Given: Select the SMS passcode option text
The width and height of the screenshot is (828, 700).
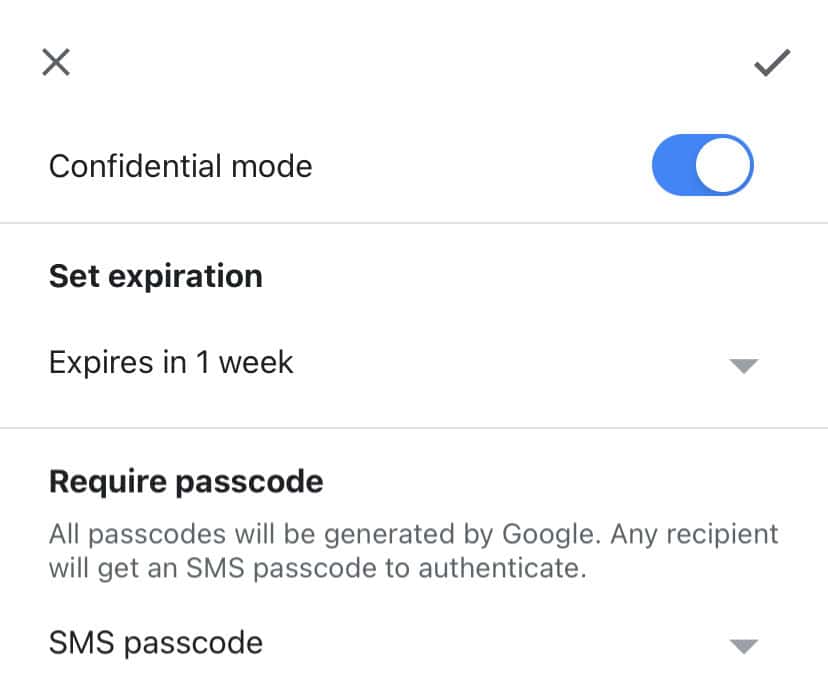Looking at the screenshot, I should click(x=155, y=643).
